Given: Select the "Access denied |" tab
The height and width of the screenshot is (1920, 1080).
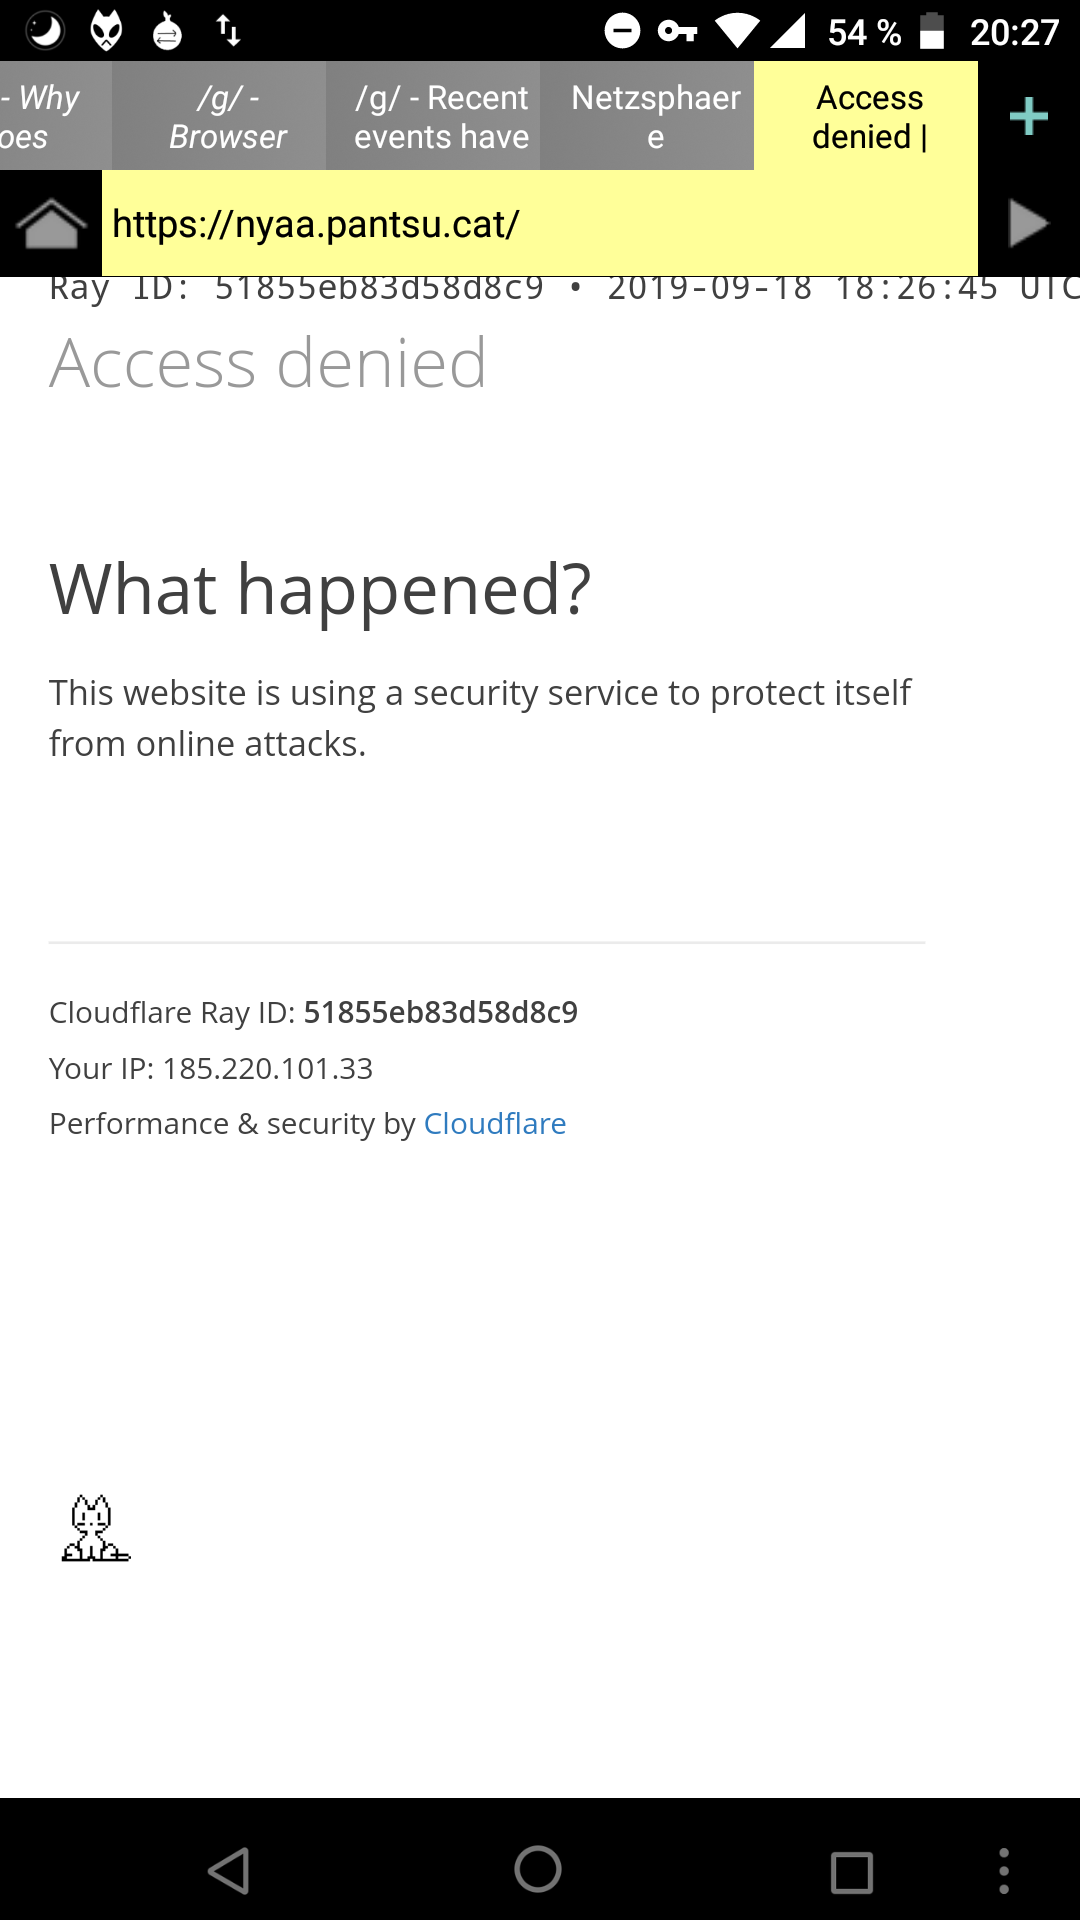Looking at the screenshot, I should 868,117.
